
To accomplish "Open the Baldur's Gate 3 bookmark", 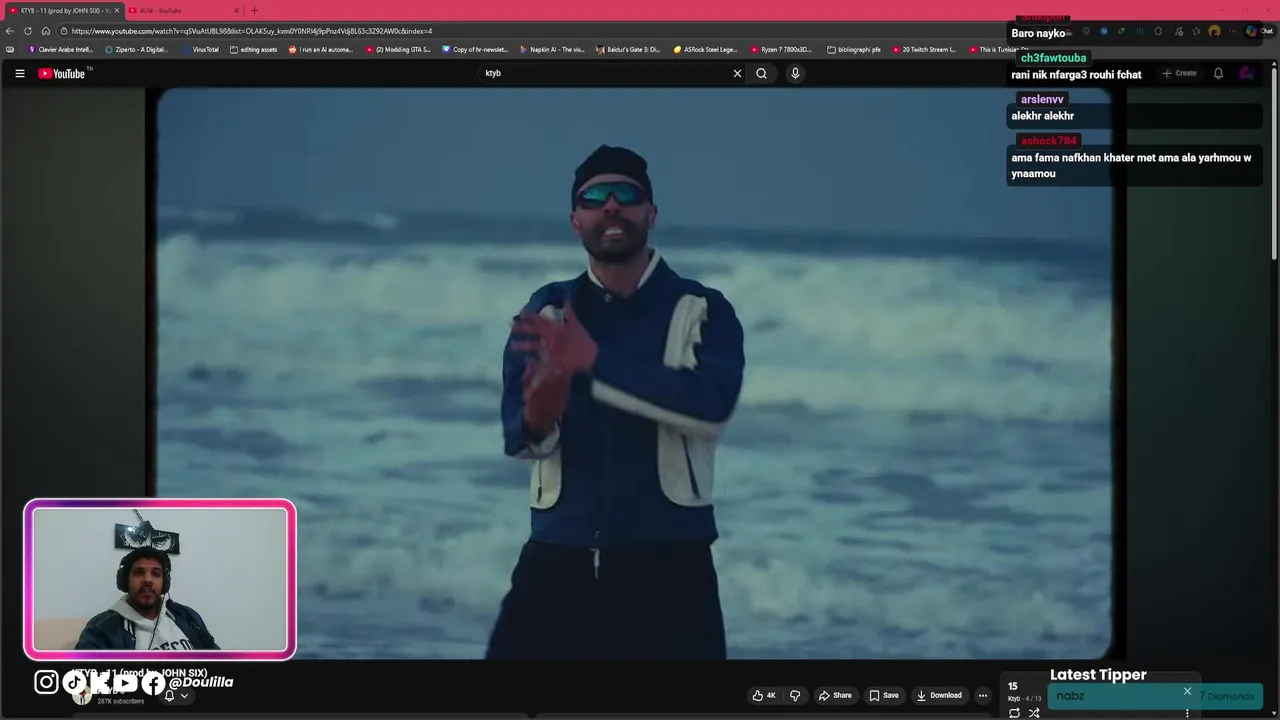I will [628, 49].
